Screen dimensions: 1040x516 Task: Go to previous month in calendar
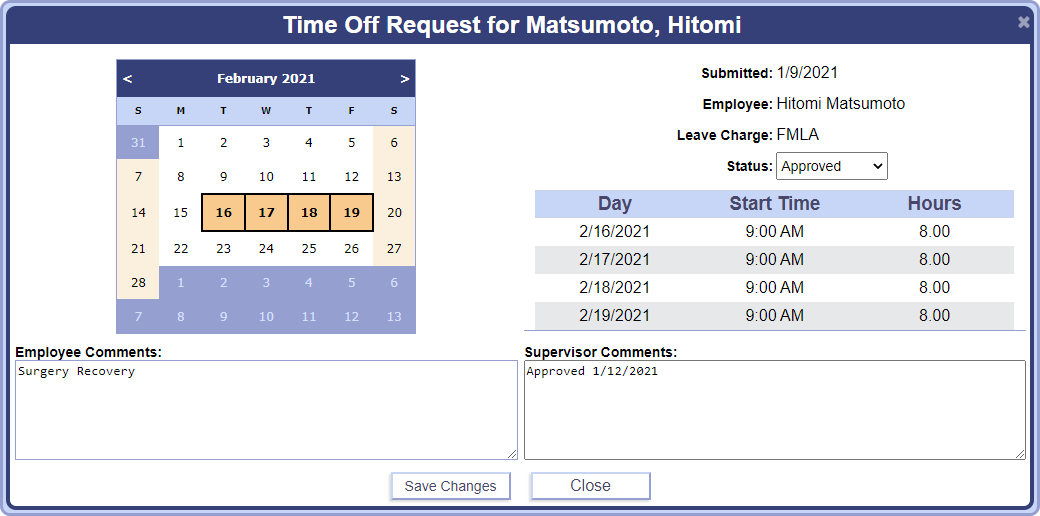[x=128, y=78]
